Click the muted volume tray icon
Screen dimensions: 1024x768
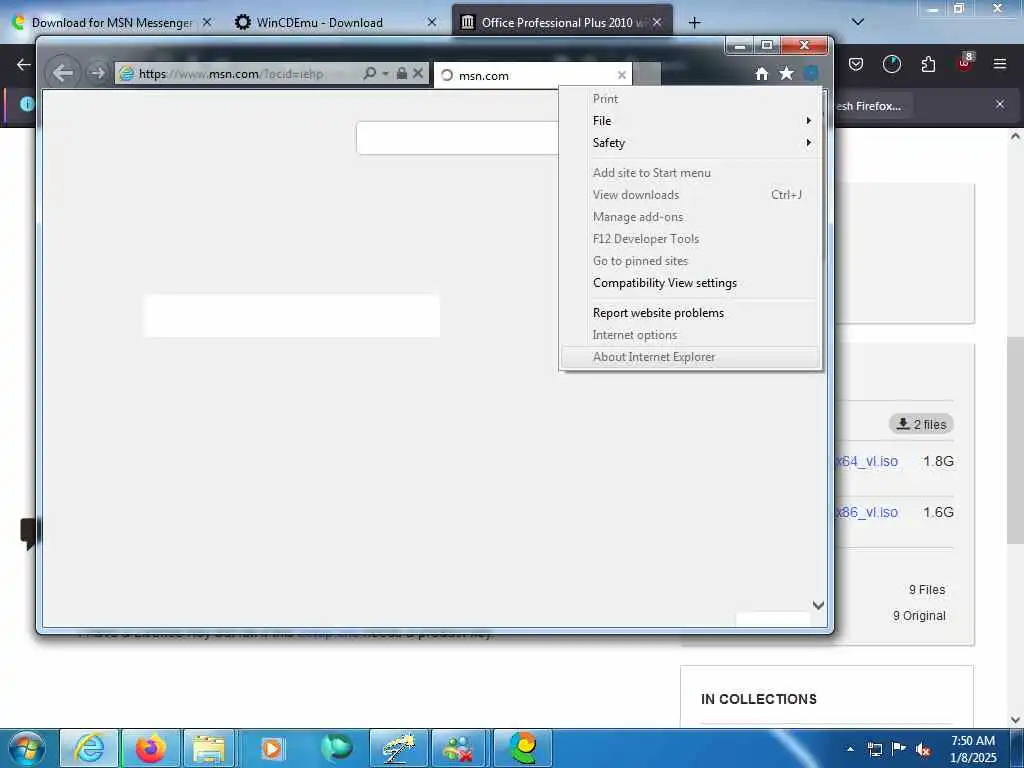click(x=923, y=750)
